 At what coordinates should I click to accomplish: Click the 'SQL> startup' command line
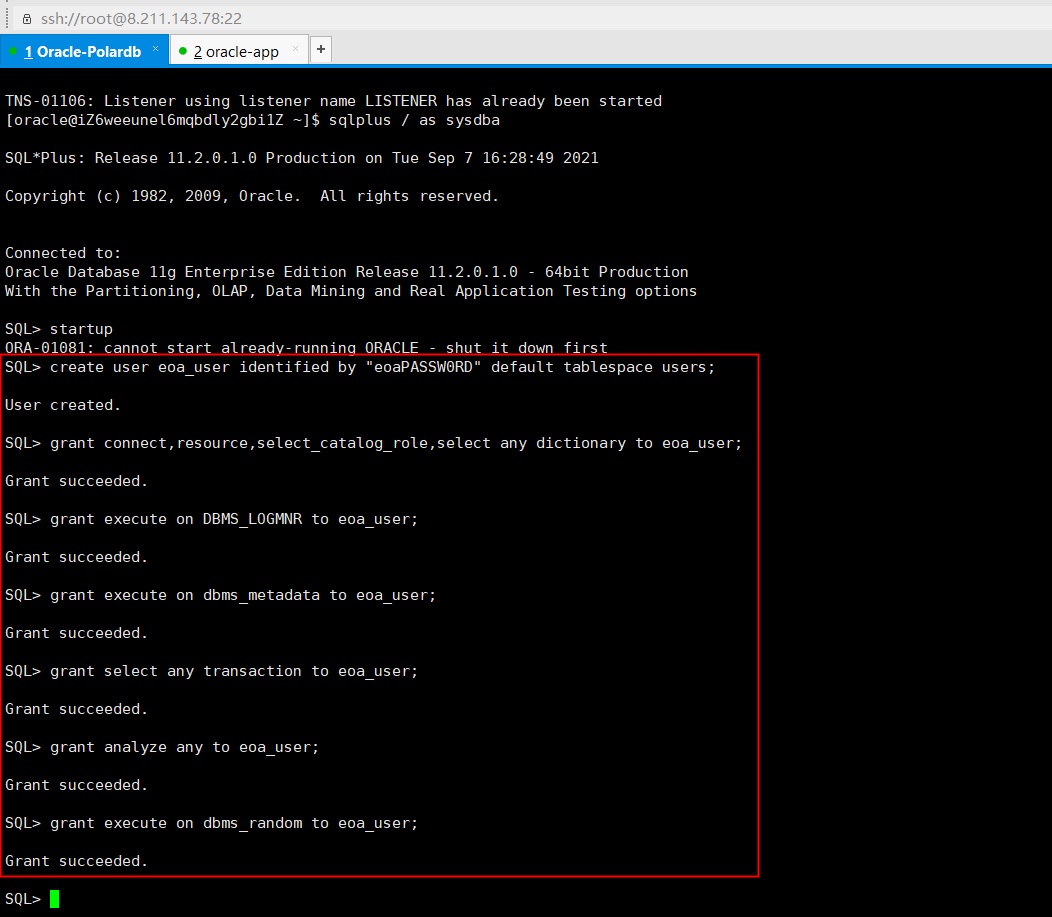(x=59, y=329)
